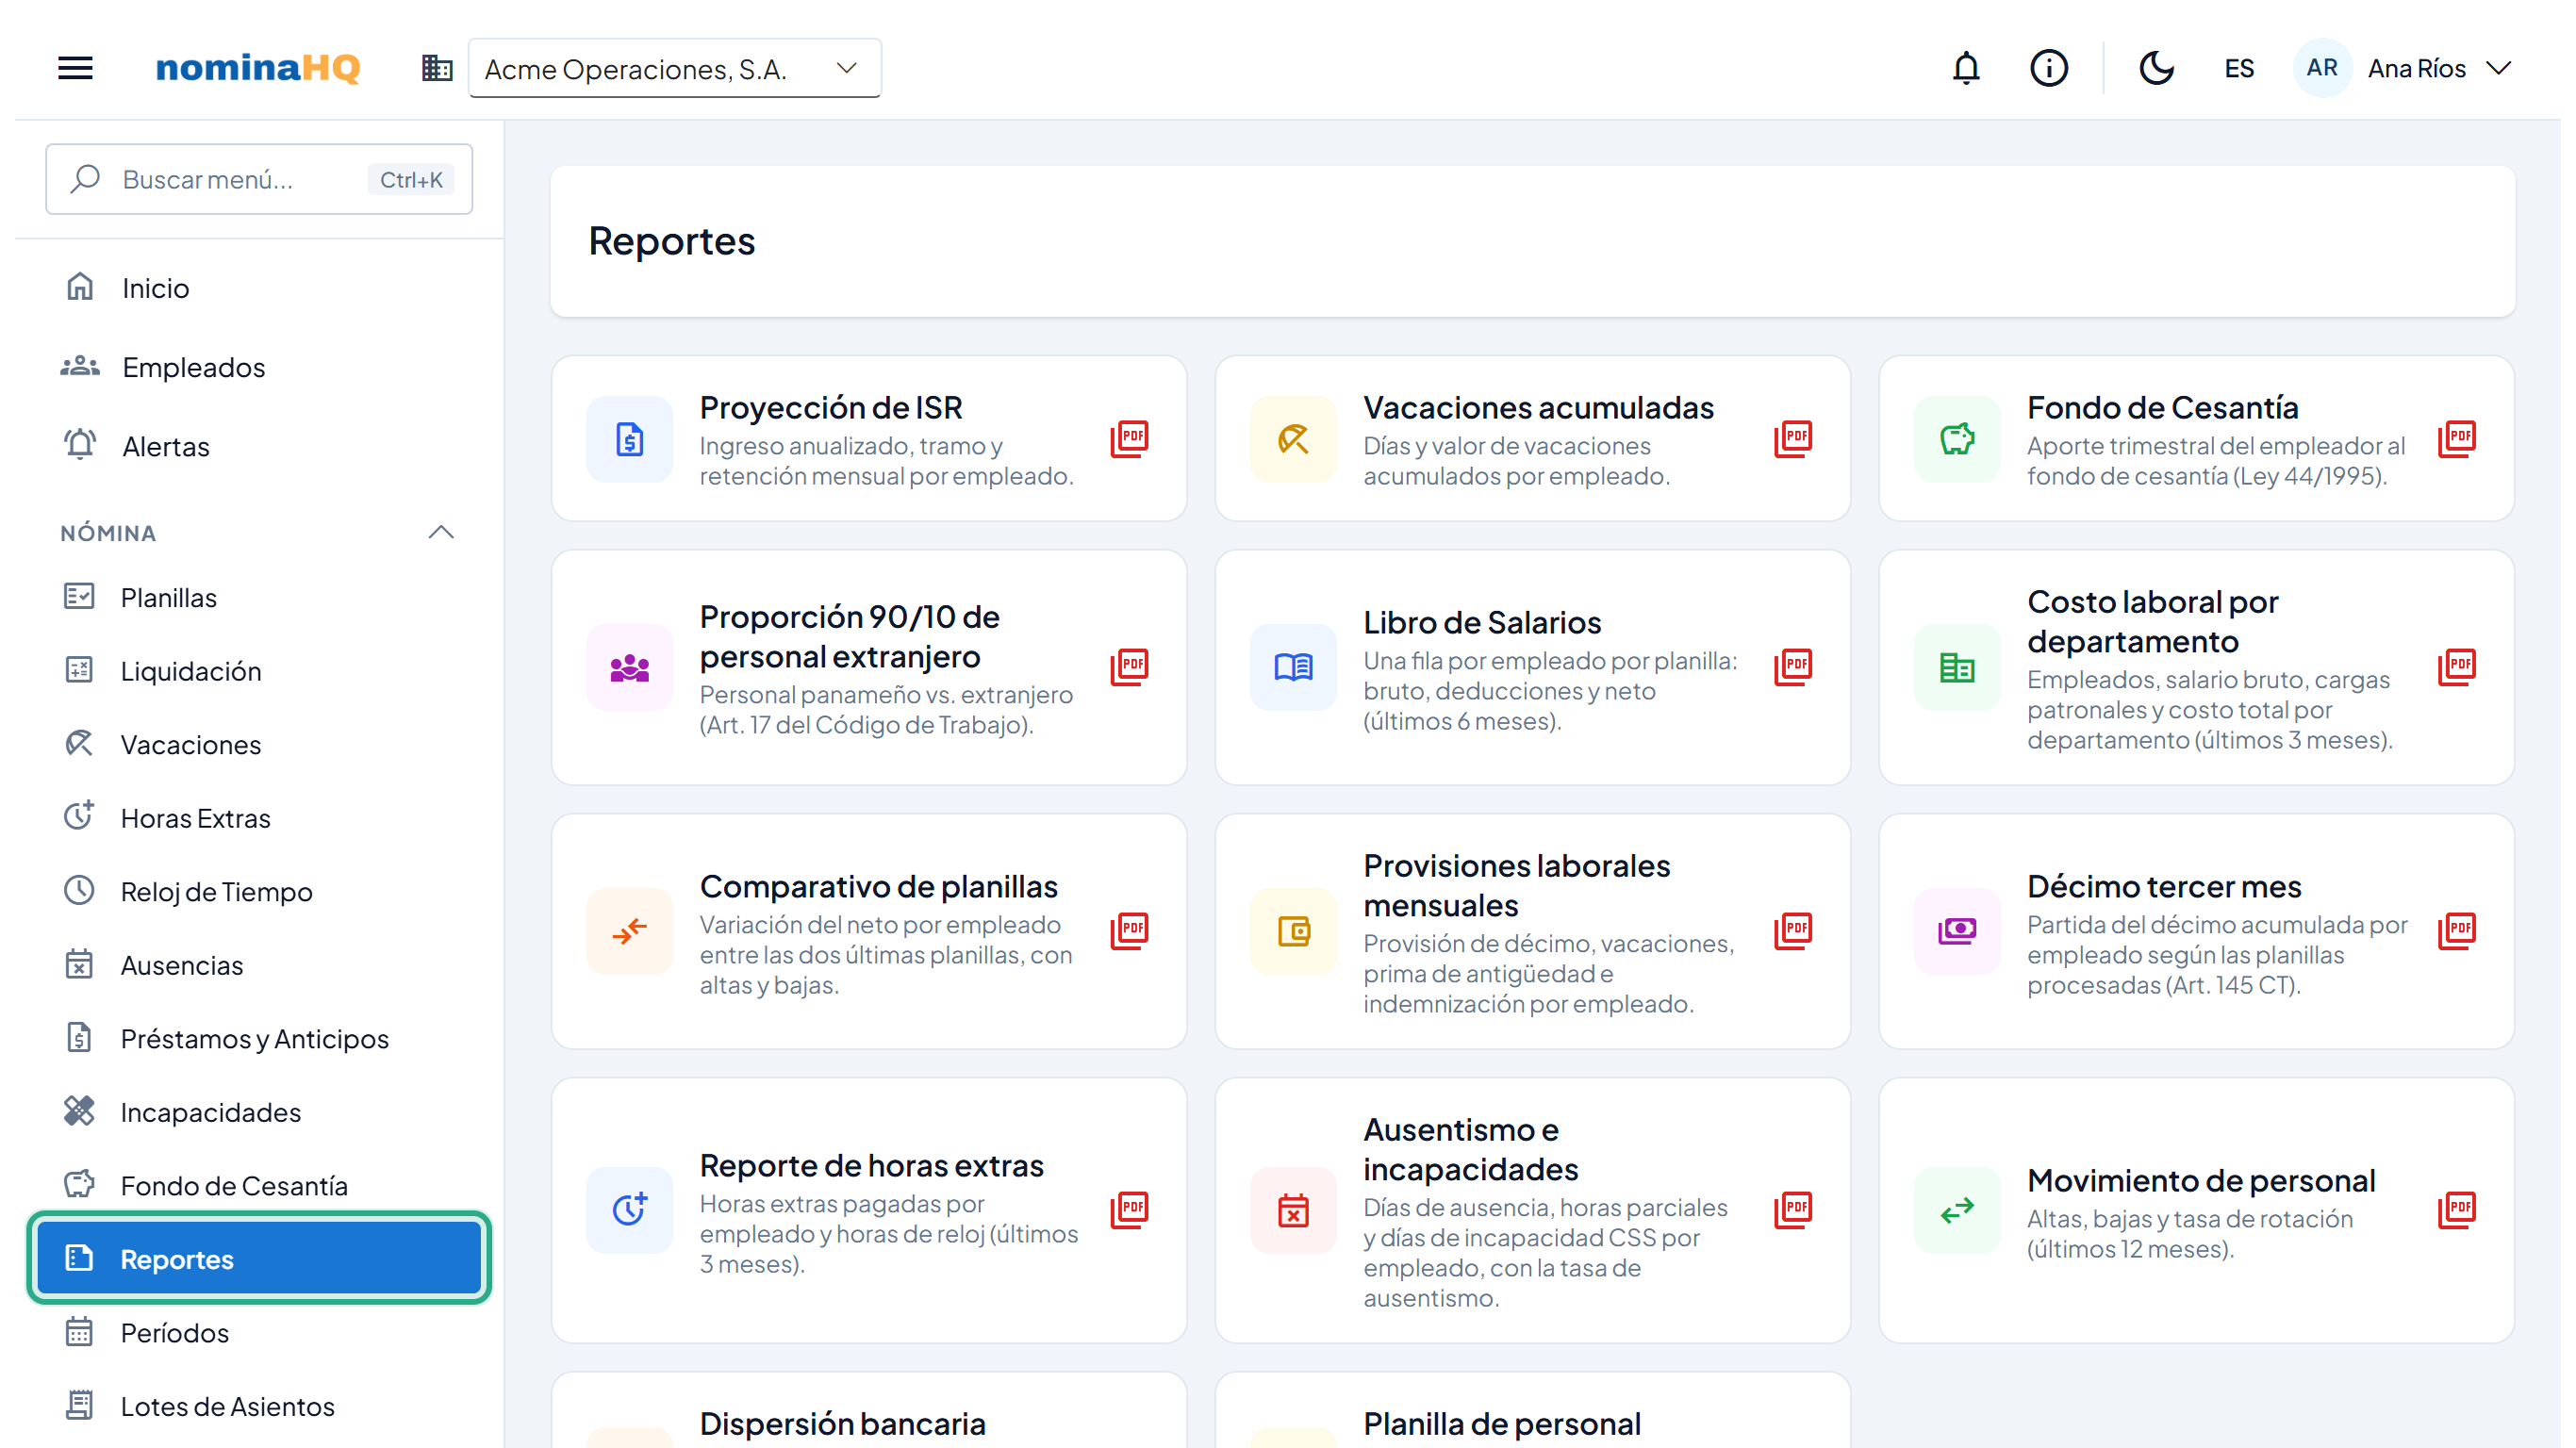Screen dimensions: 2576x1448
Task: Click the nominaHQ logo
Action: coord(257,68)
